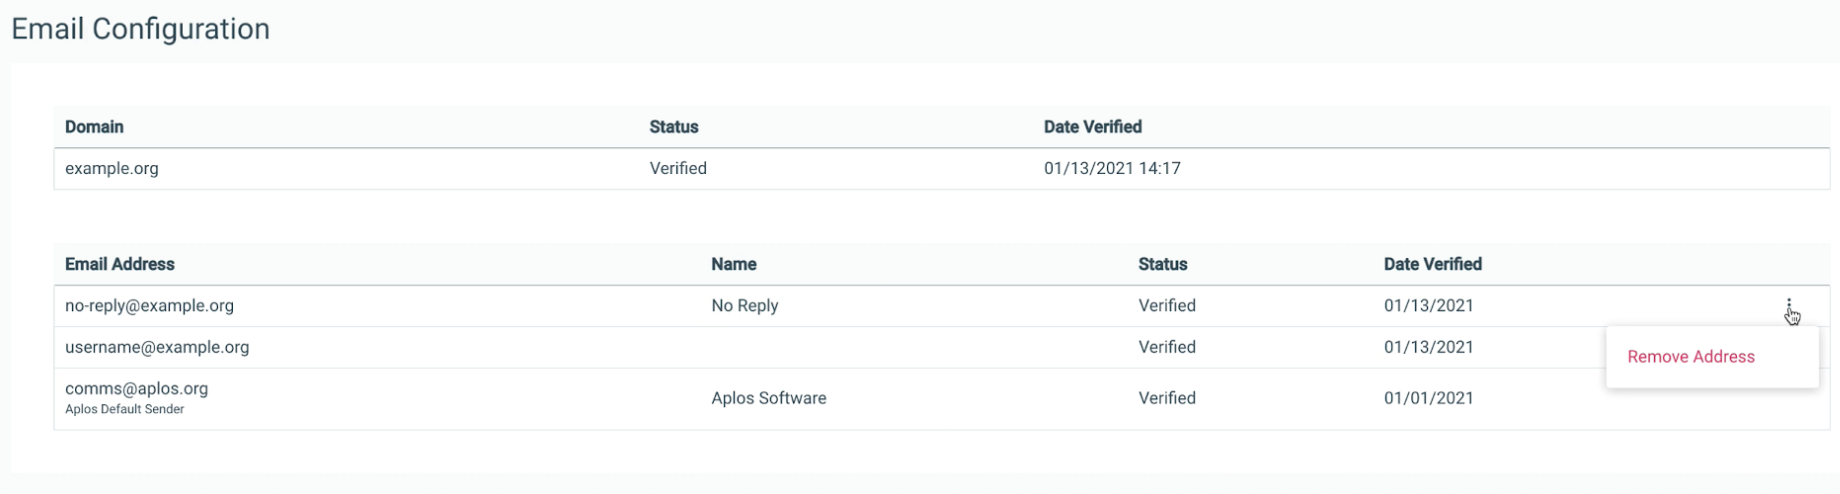
Task: Click the Status header in email table
Action: click(1163, 264)
